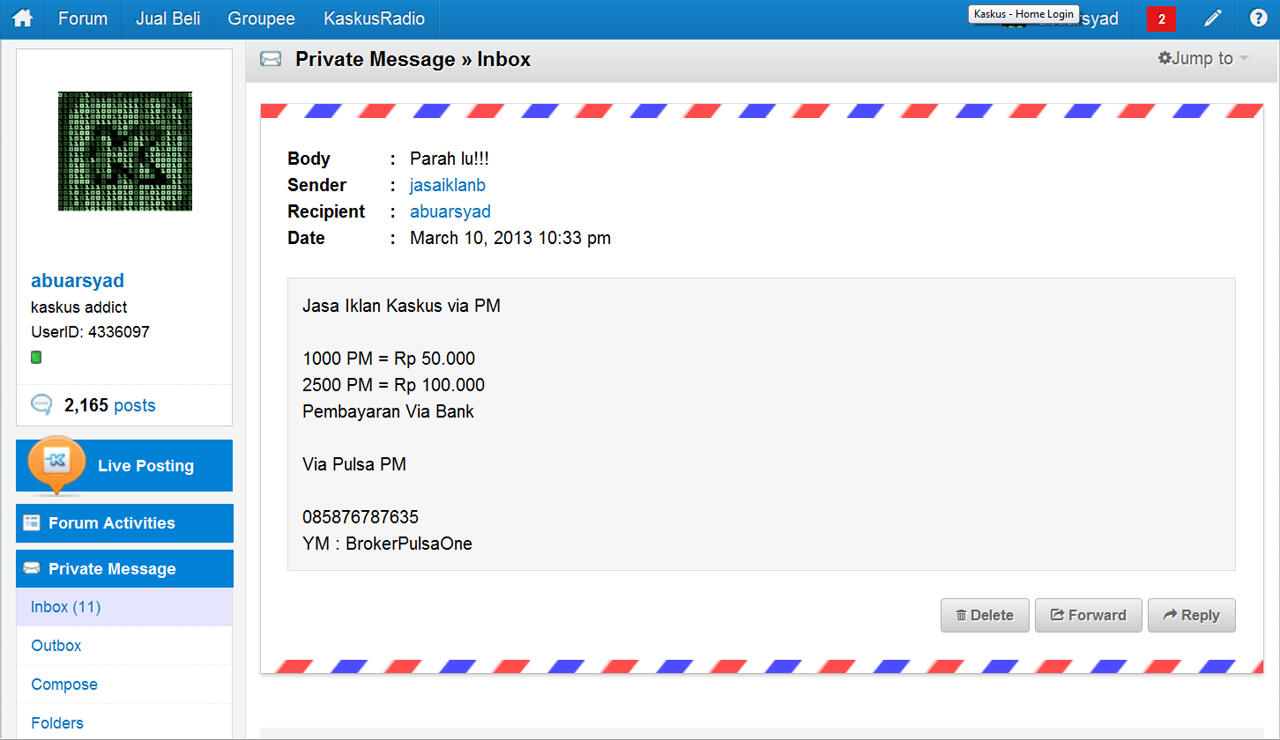Click the phone number 085876787635
Screen dimensions: 1280x740
coord(360,518)
